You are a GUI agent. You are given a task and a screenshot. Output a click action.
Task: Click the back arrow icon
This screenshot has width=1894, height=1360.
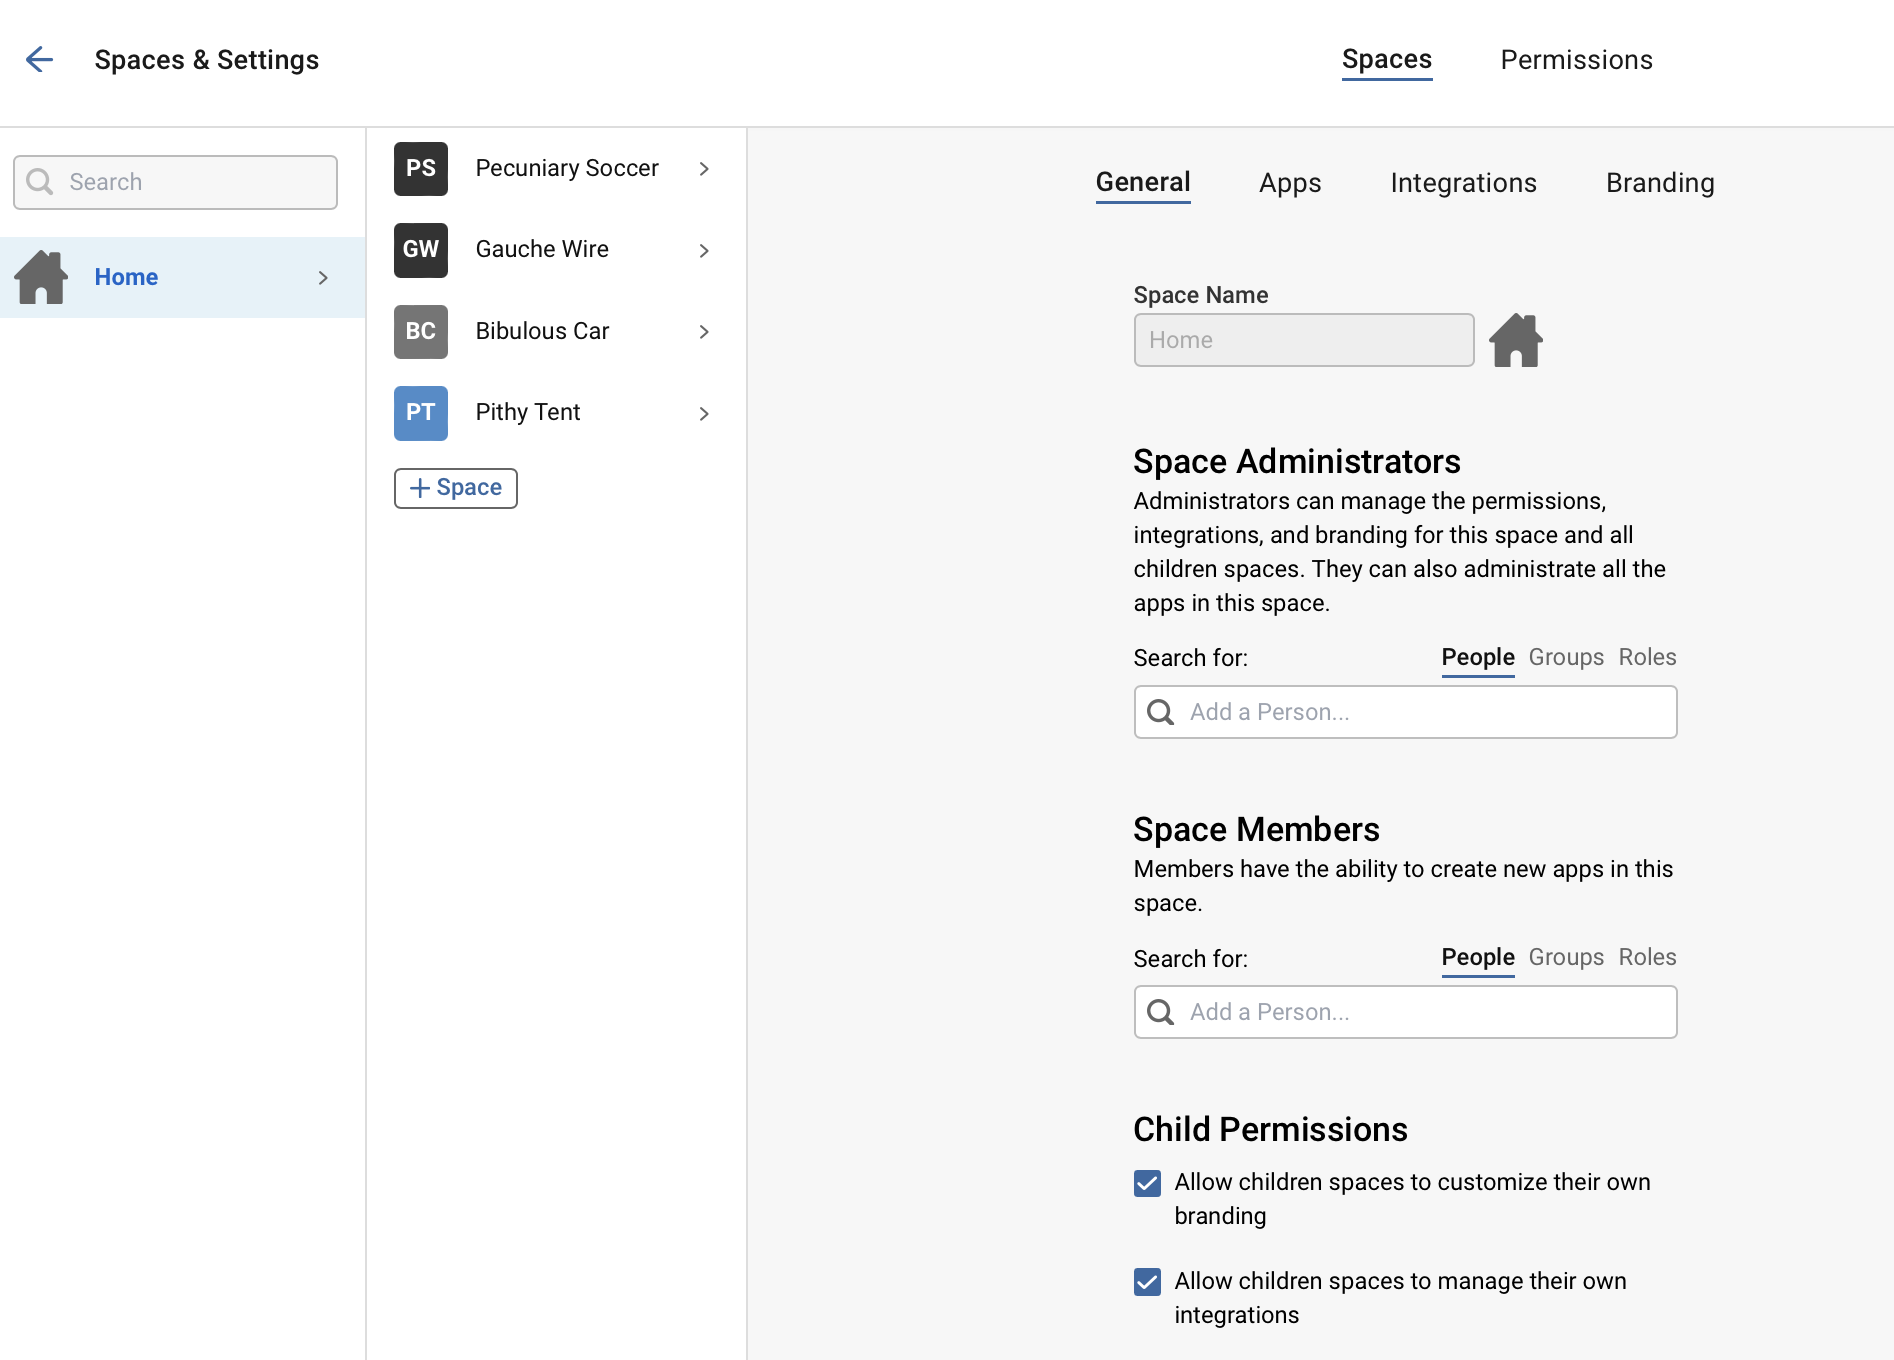39,60
